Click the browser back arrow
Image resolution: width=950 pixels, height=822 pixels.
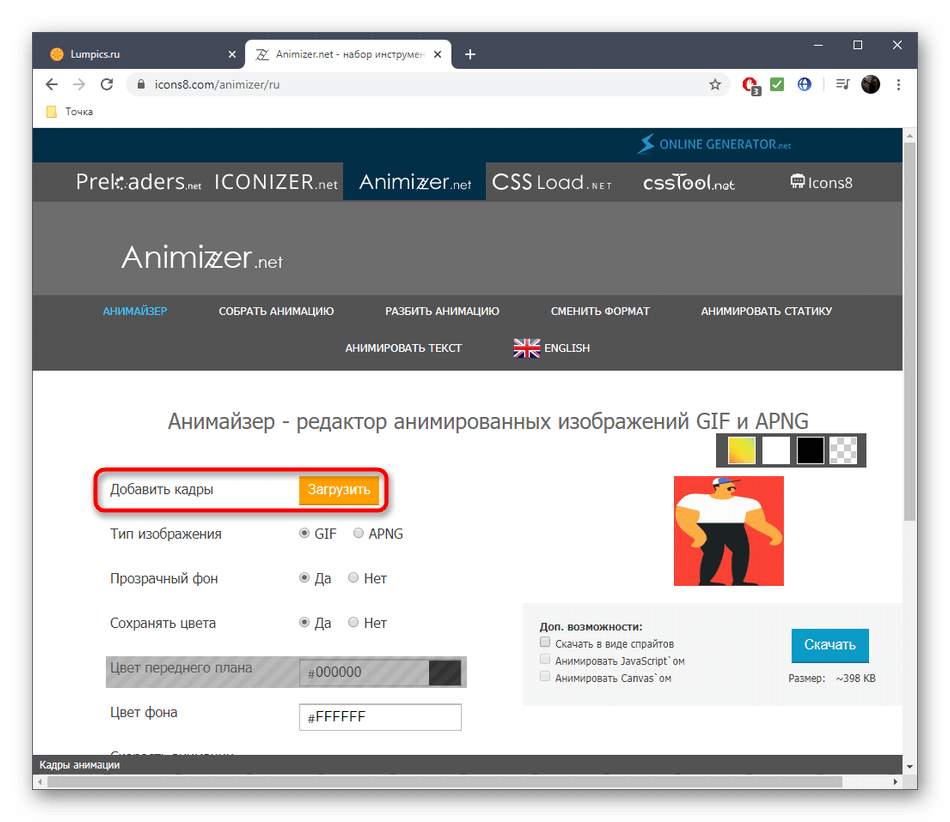click(x=51, y=84)
